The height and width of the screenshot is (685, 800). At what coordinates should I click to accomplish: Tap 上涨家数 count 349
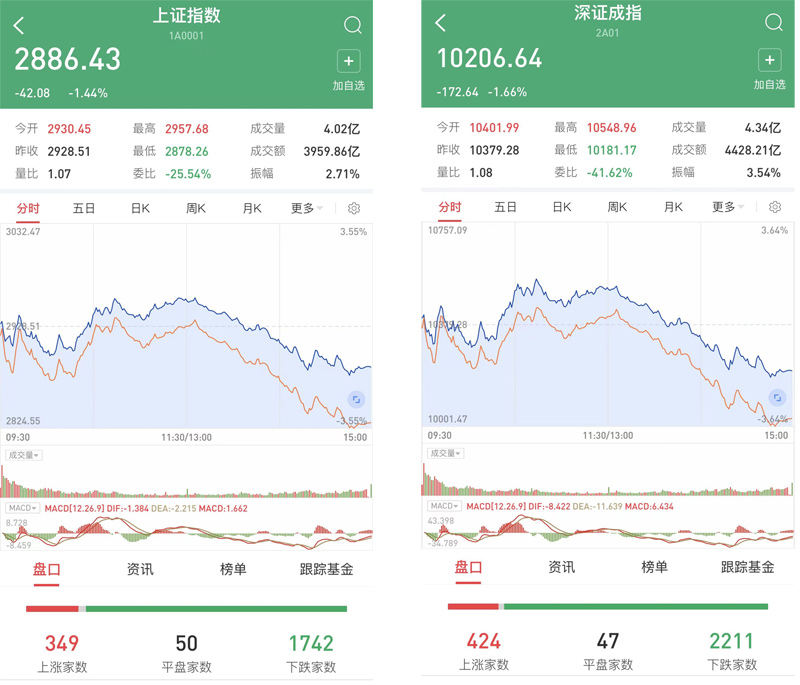coord(62,643)
